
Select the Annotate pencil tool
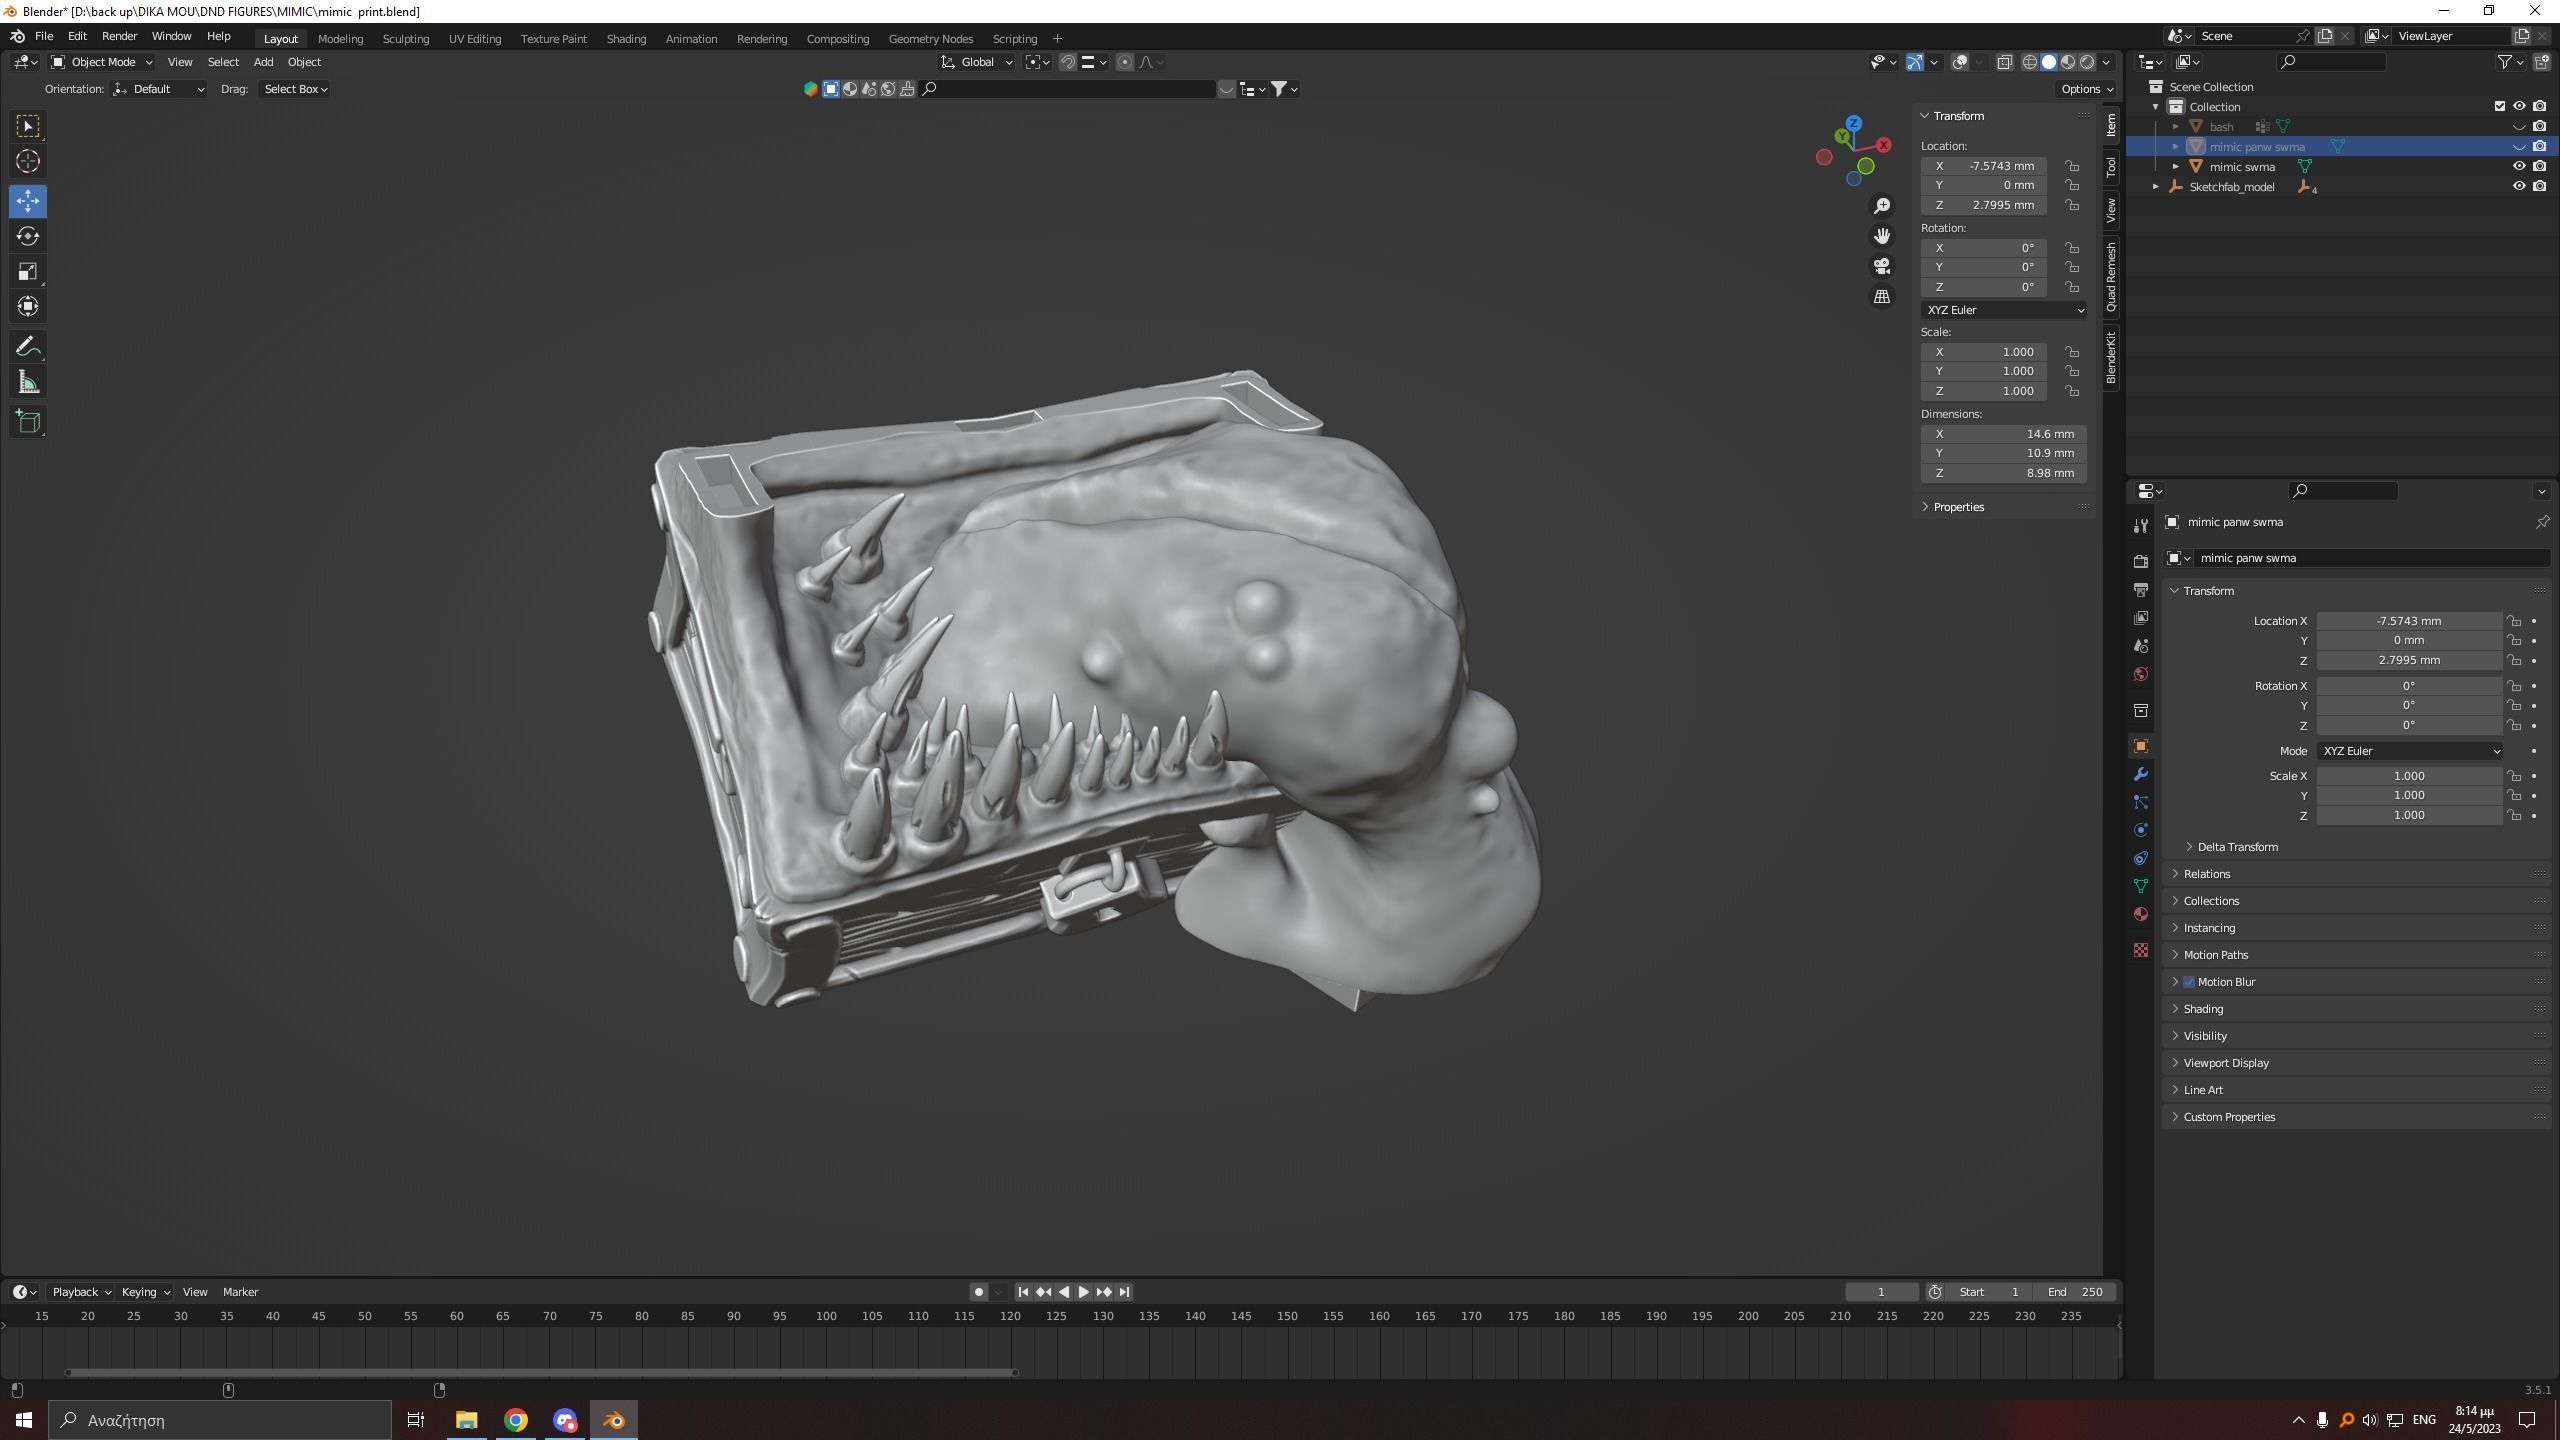[x=28, y=347]
